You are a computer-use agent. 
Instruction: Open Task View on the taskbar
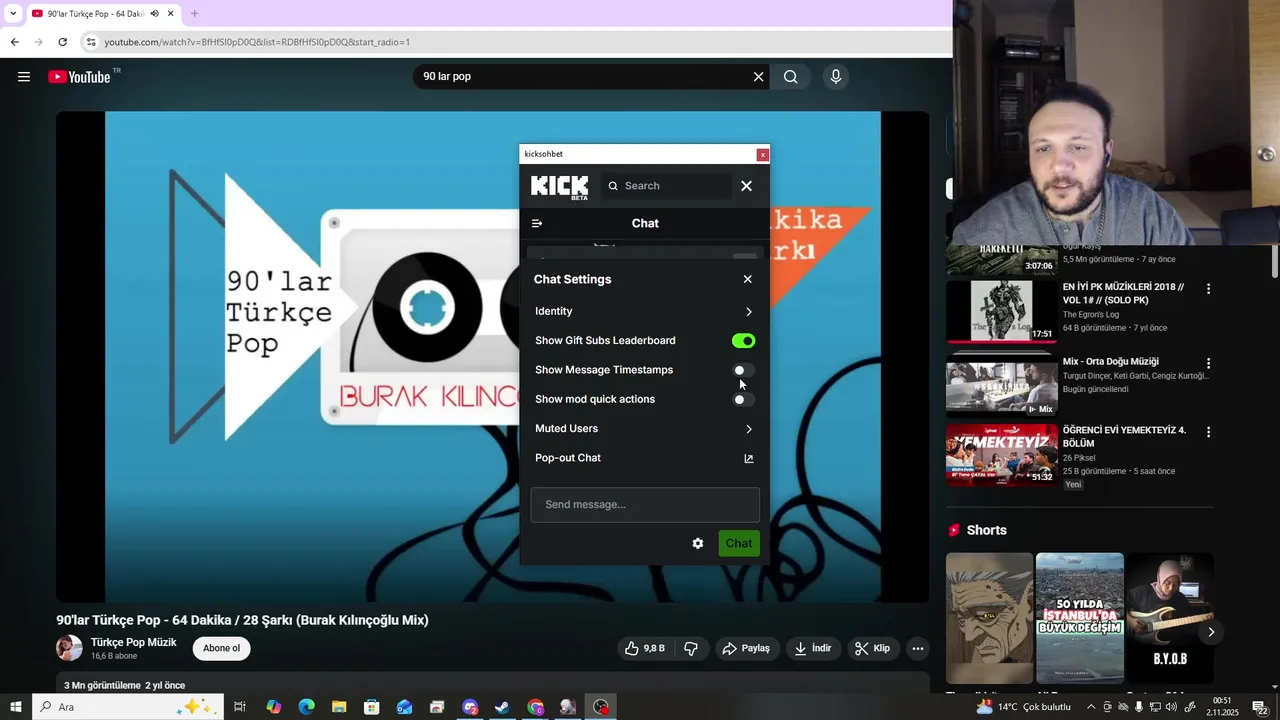(240, 707)
